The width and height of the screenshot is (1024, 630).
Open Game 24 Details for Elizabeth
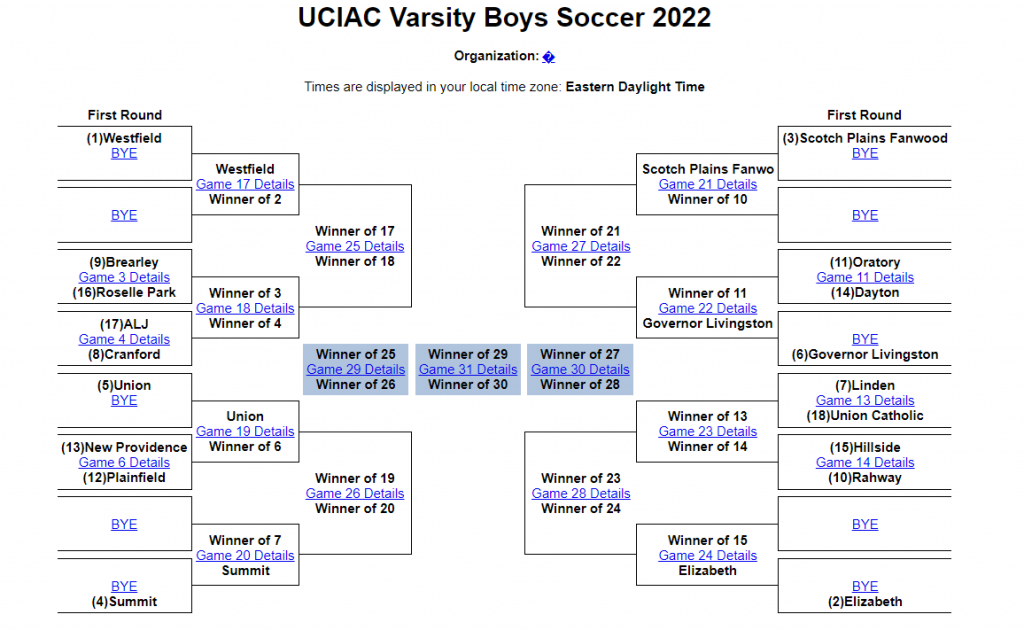(x=707, y=556)
